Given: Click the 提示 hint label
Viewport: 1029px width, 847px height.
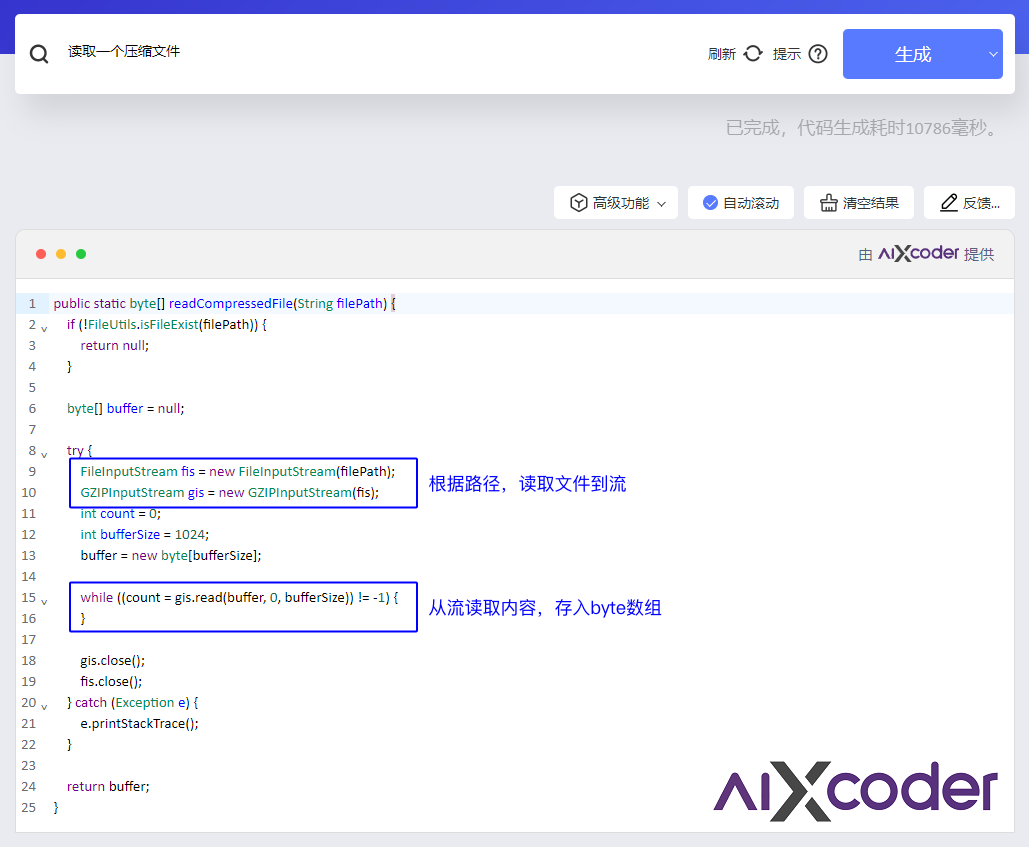Looking at the screenshot, I should tap(786, 54).
